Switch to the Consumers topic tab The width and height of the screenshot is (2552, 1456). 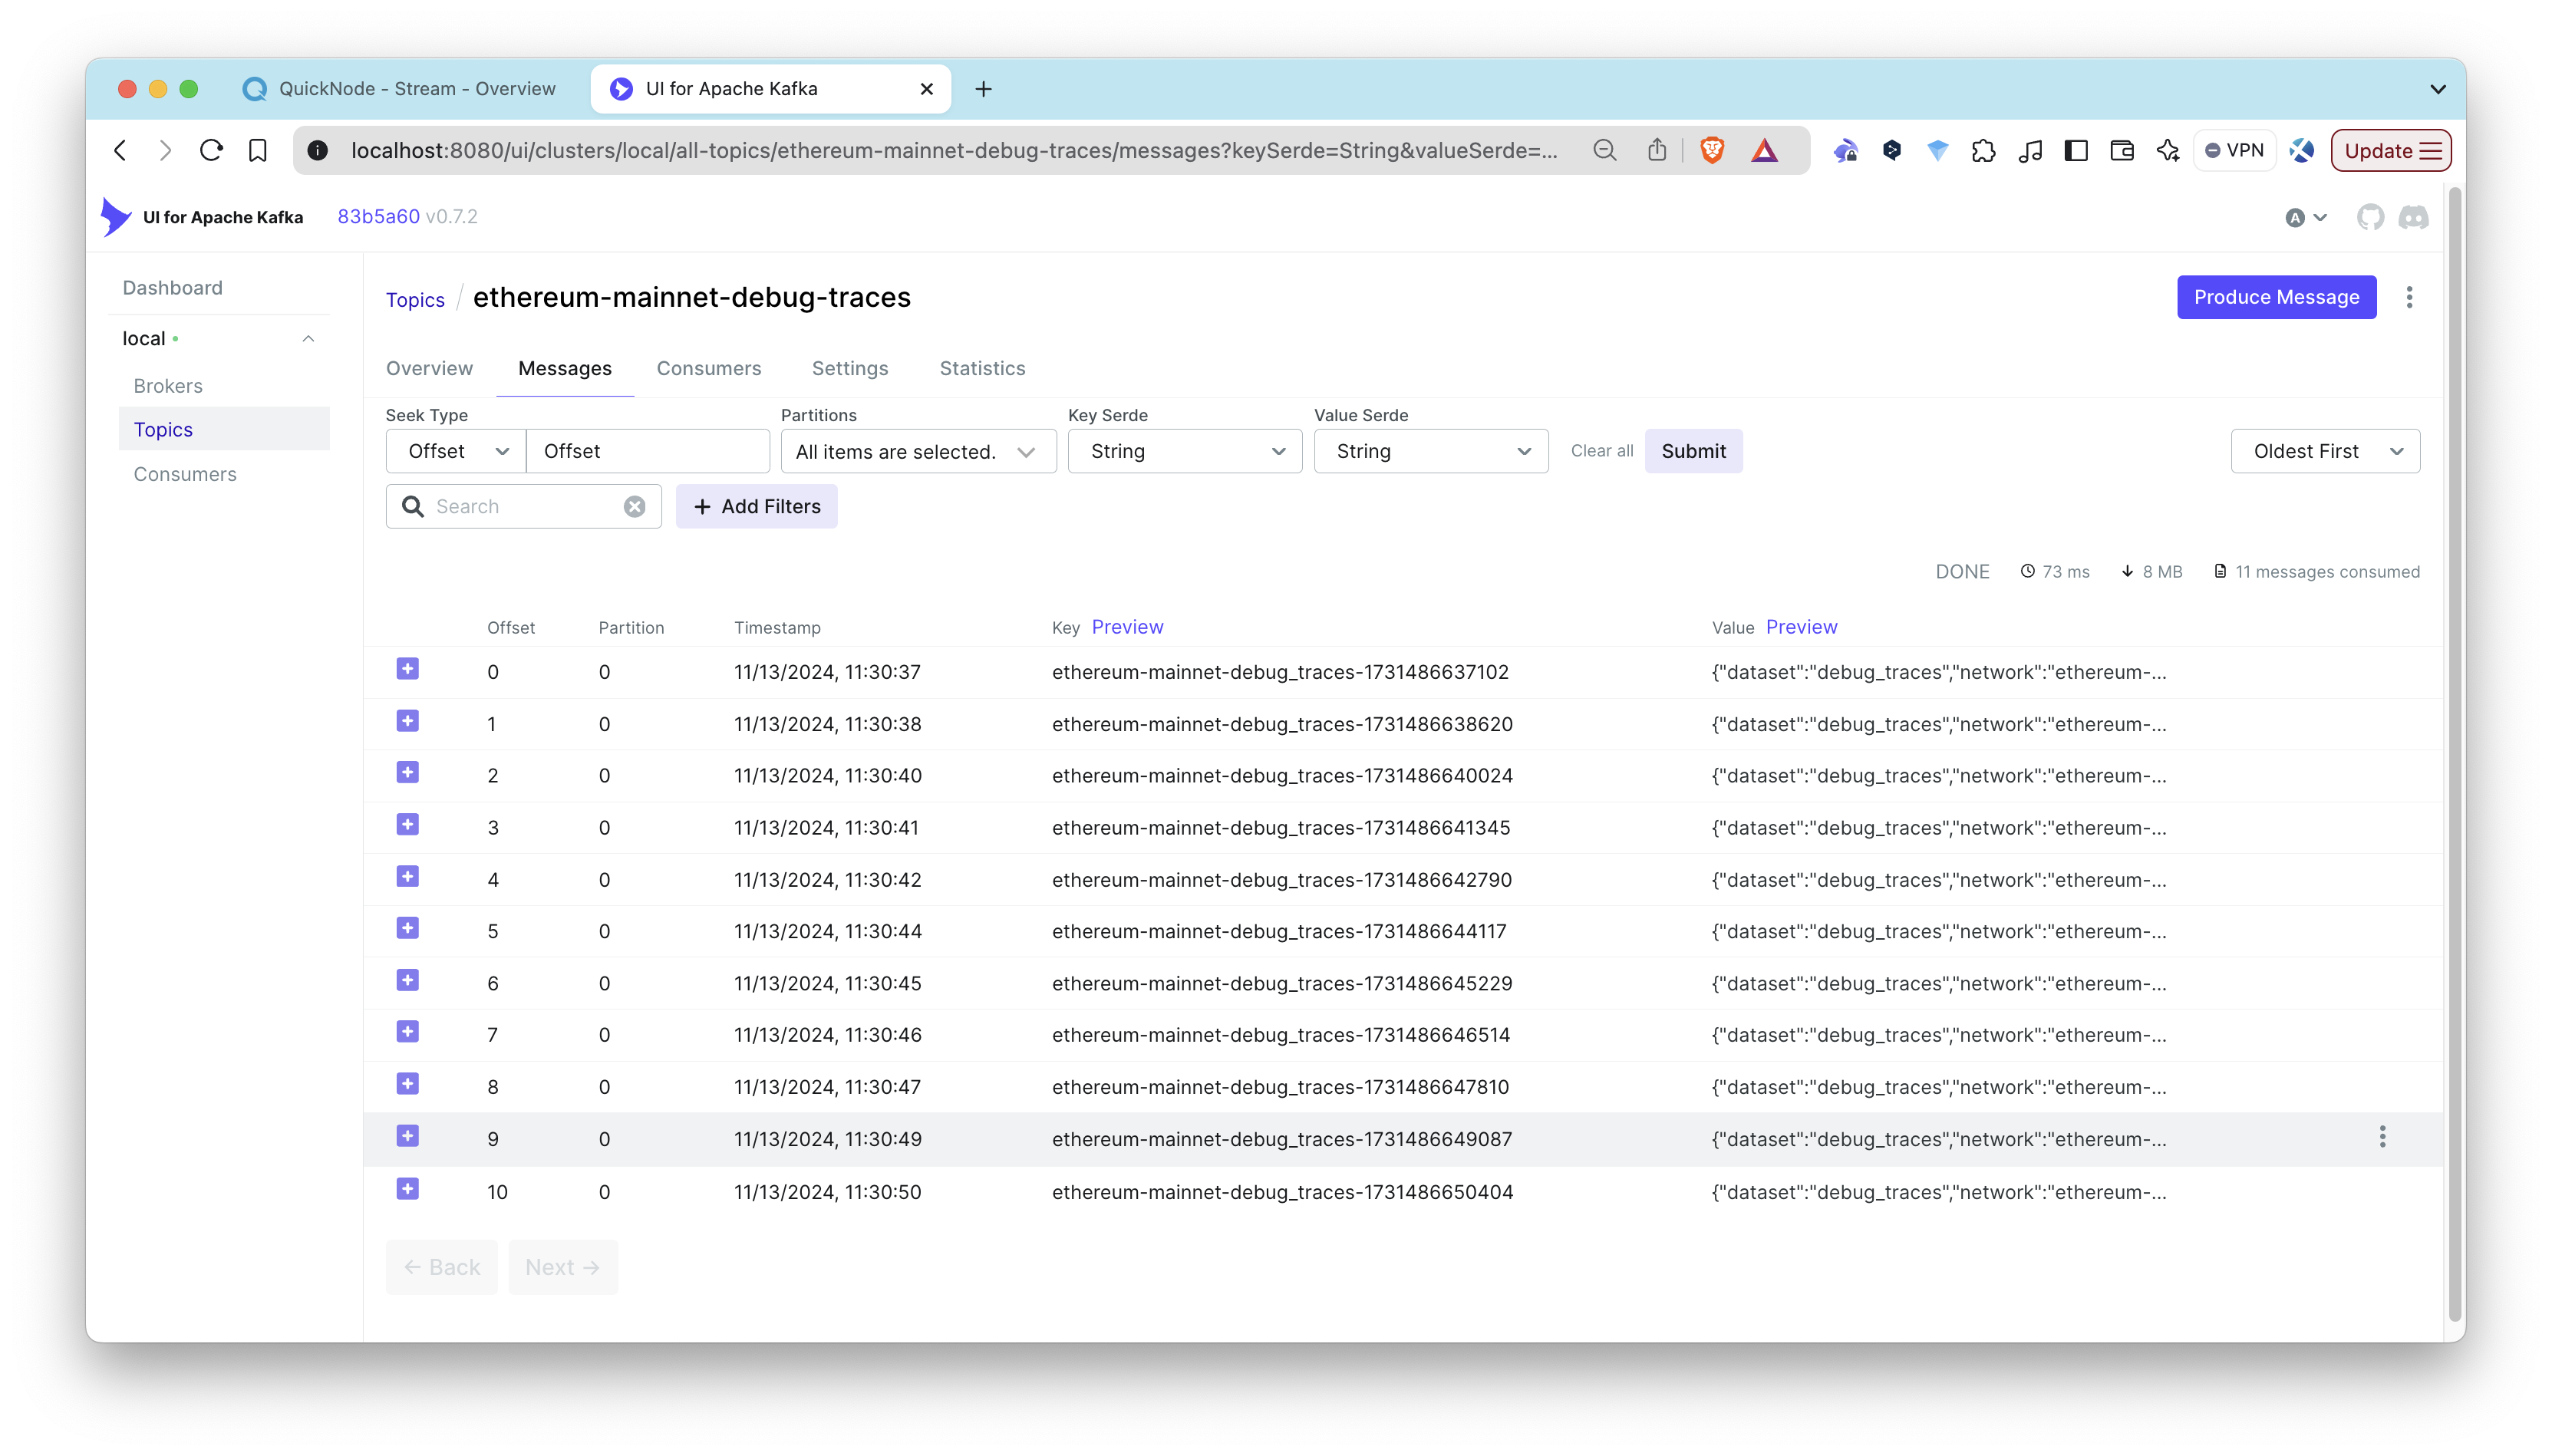(x=709, y=369)
